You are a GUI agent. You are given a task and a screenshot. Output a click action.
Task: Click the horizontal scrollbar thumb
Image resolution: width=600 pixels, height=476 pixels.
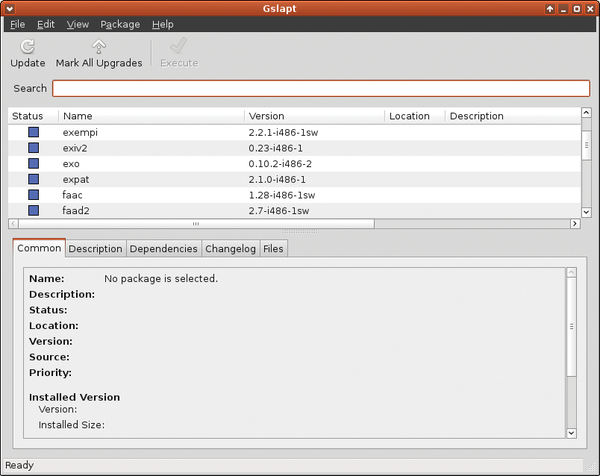tap(196, 223)
